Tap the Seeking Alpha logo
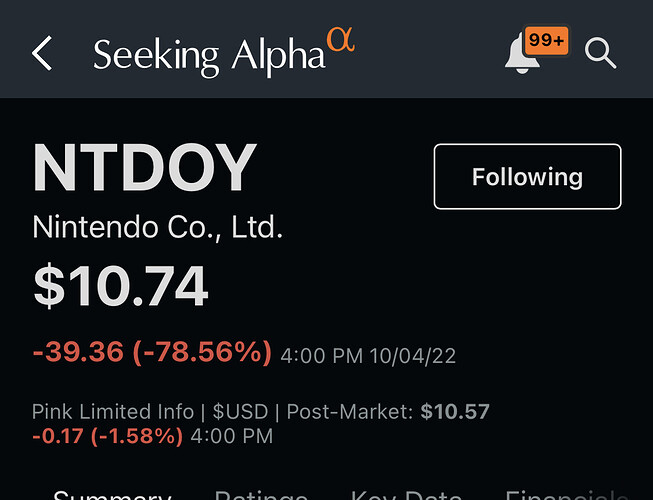This screenshot has height=500, width=653. (224, 53)
